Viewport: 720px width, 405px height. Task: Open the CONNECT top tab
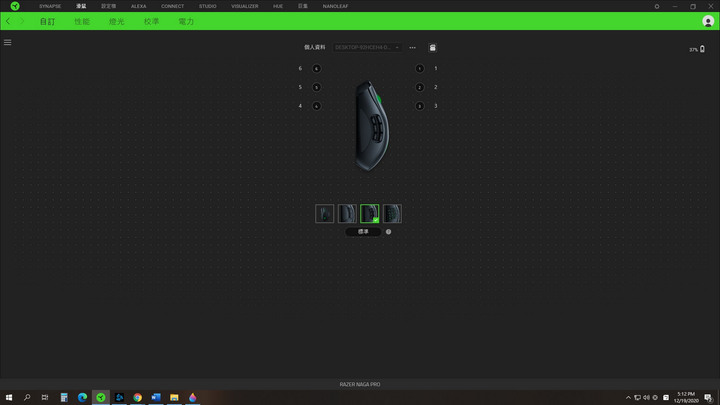(x=172, y=6)
